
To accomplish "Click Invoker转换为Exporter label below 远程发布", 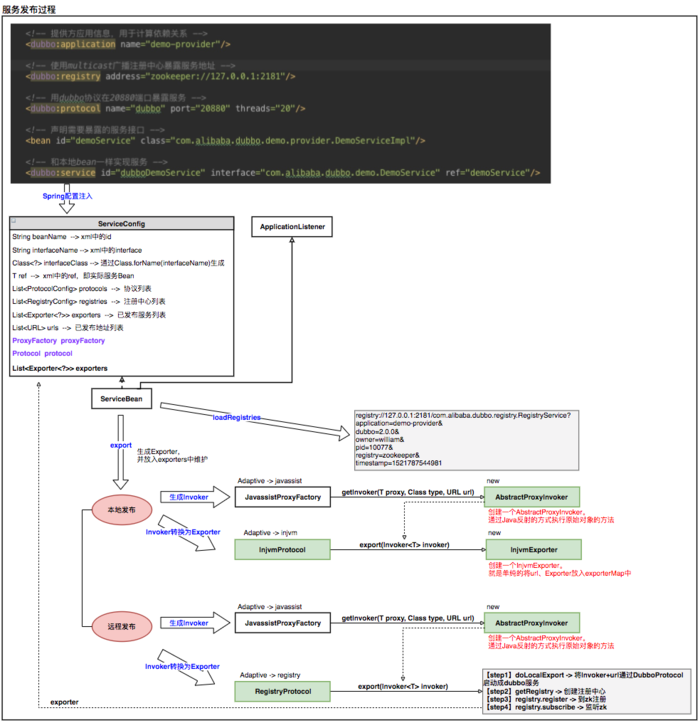I will point(182,667).
